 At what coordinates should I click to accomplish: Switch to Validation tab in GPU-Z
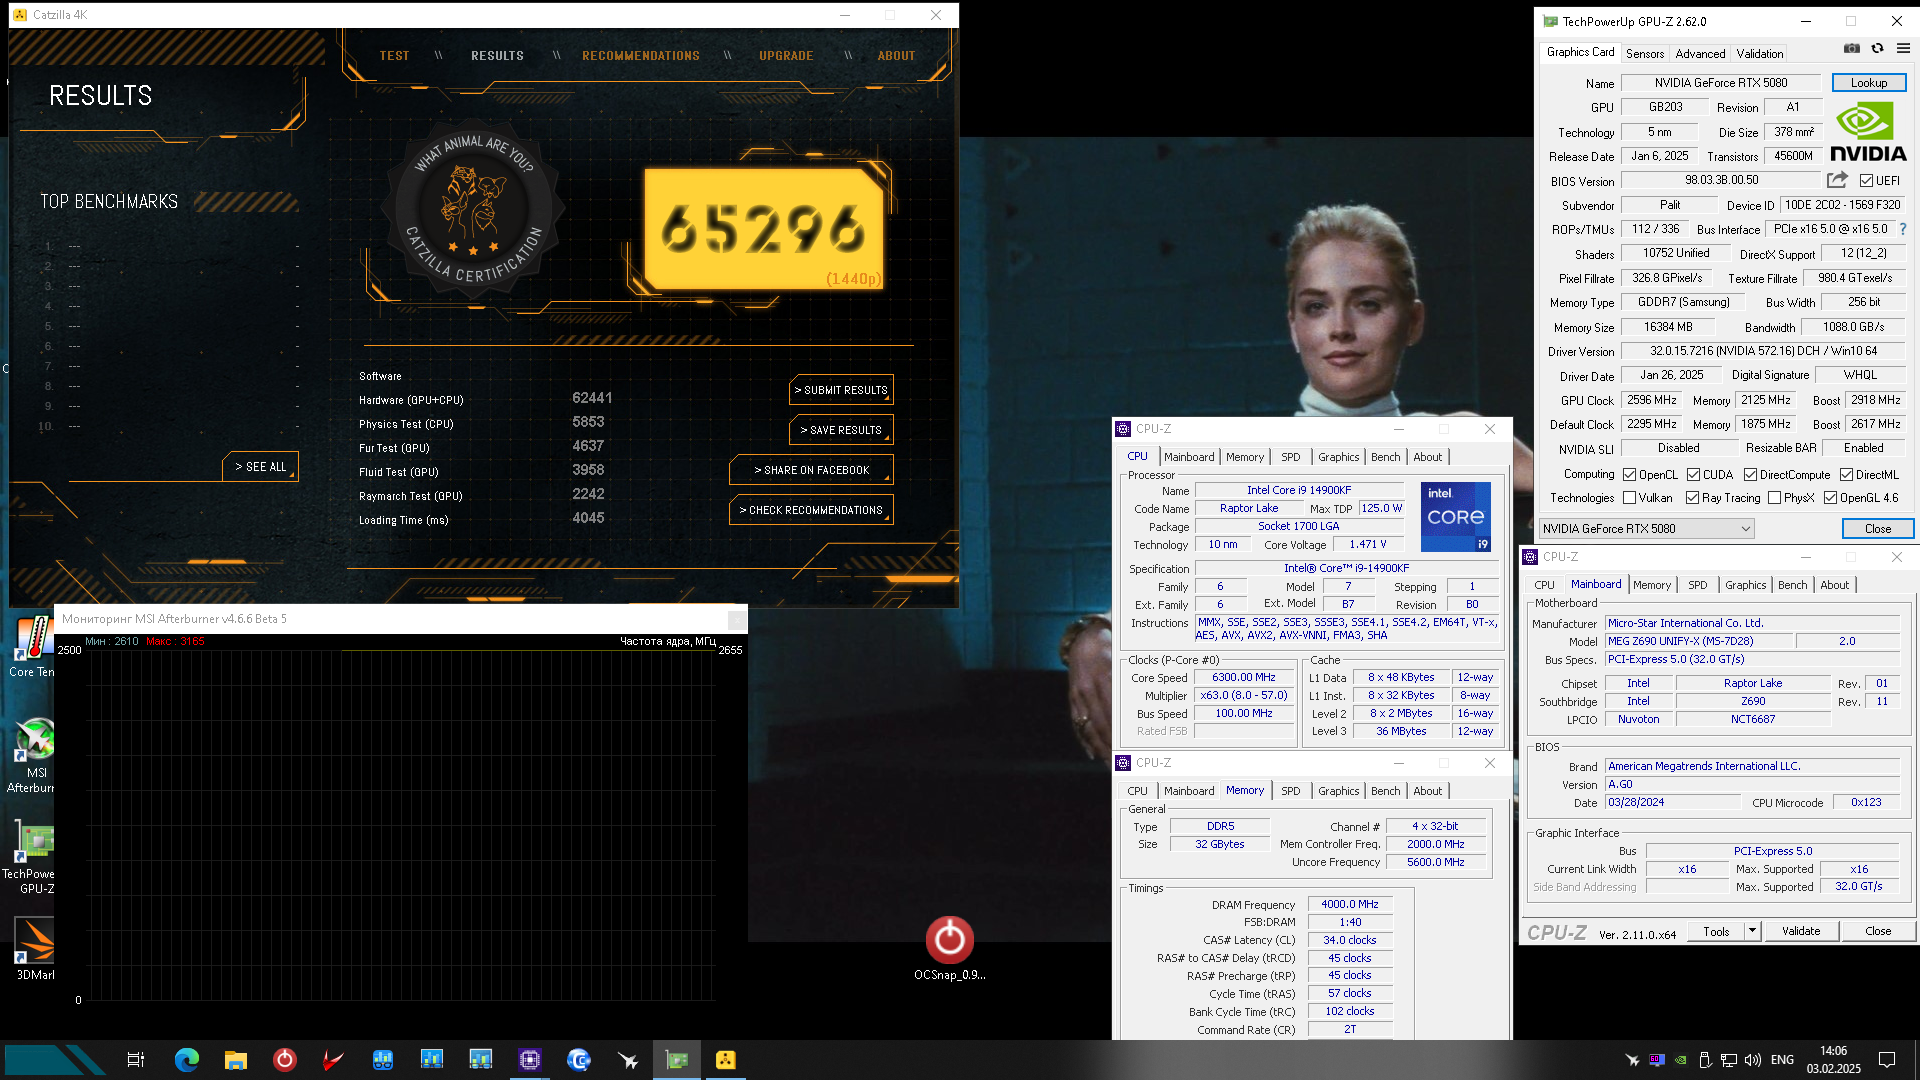point(1759,54)
